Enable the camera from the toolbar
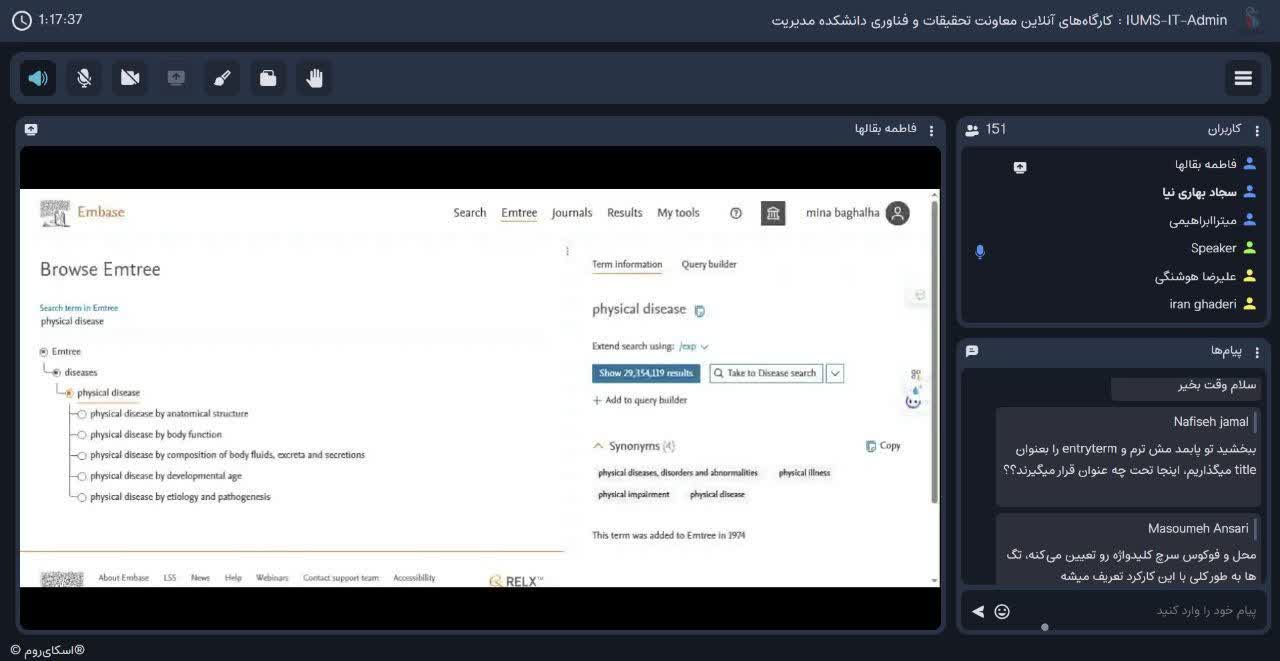1280x661 pixels. coord(130,78)
